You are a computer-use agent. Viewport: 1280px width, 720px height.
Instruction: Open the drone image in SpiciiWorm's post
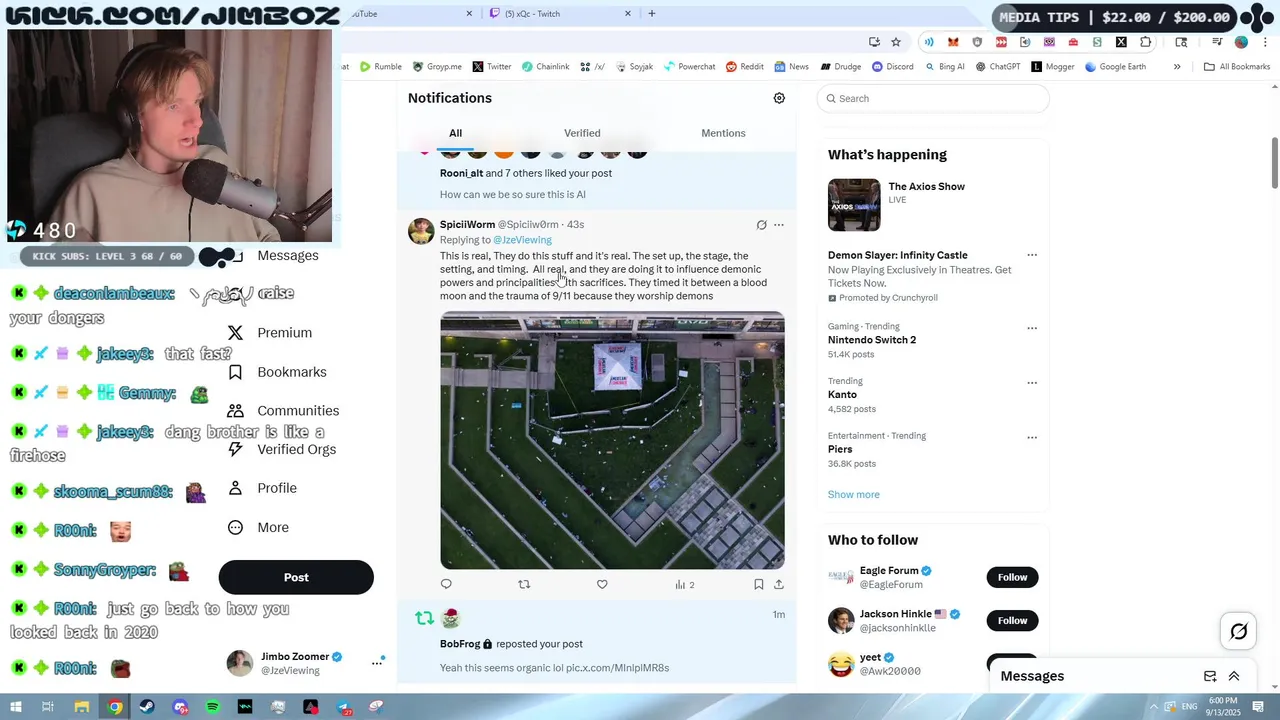pyautogui.click(x=612, y=440)
